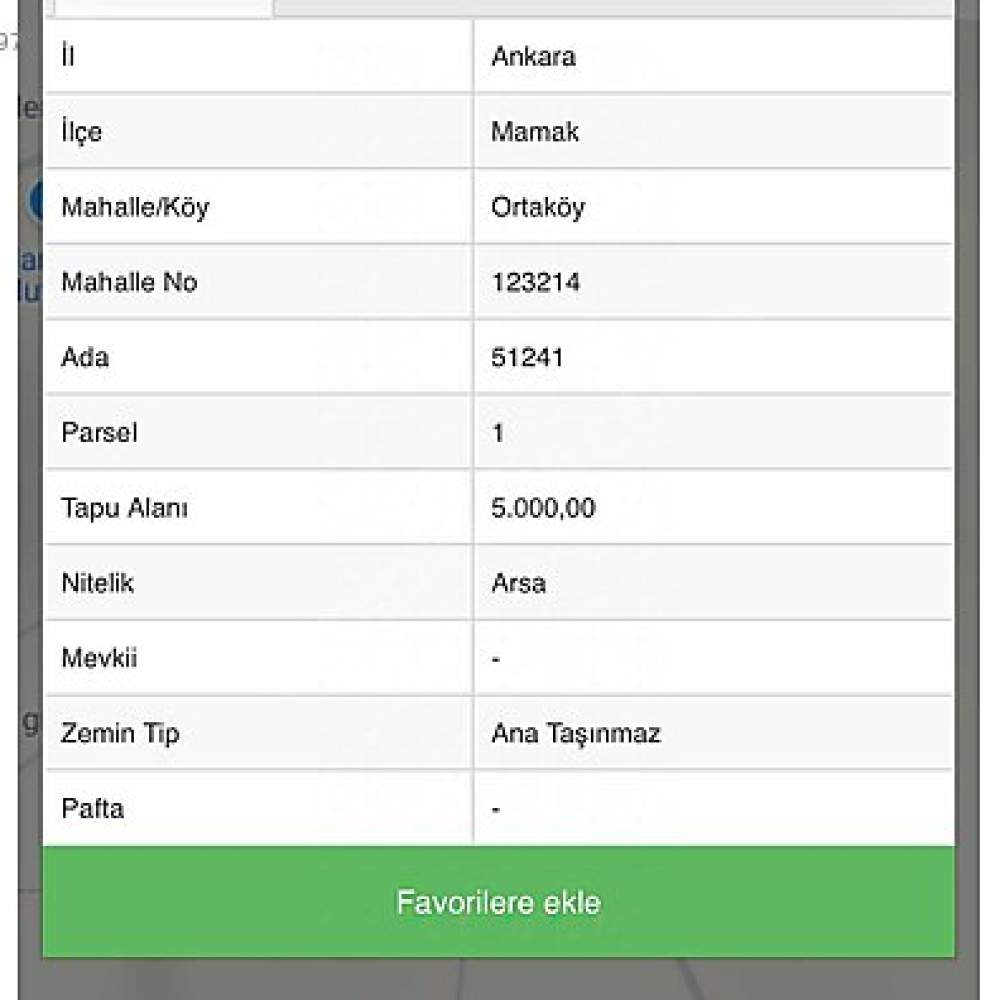This screenshot has width=1000, height=1000.
Task: Click the Parsel value 1
Action: pos(498,433)
